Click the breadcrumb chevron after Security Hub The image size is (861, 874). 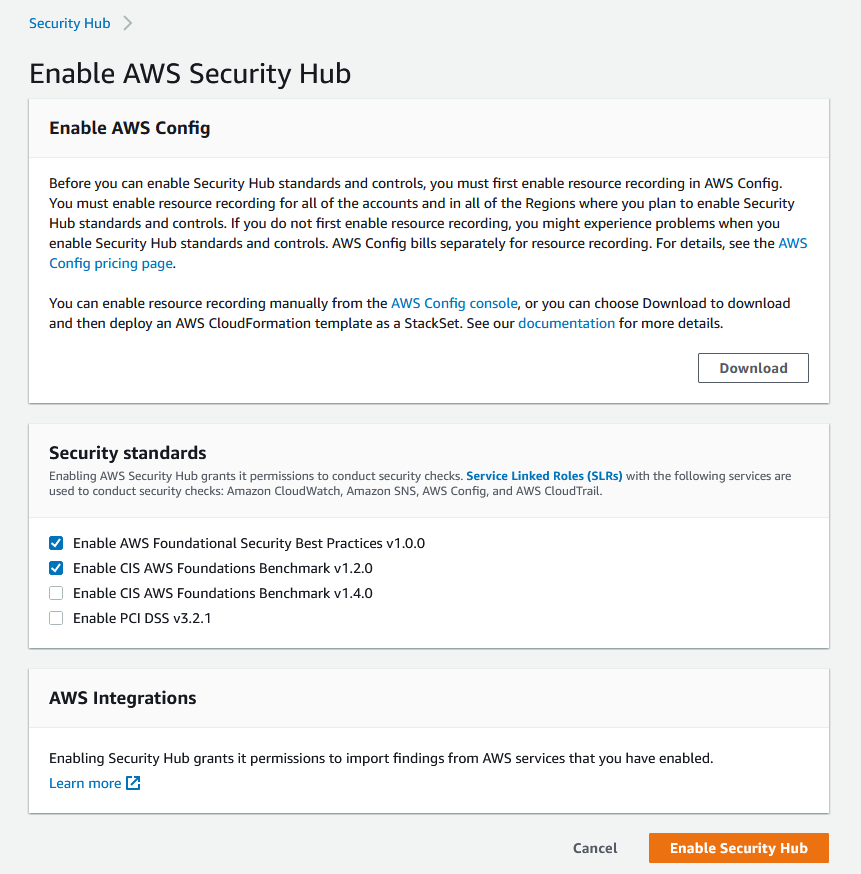pyautogui.click(x=127, y=23)
